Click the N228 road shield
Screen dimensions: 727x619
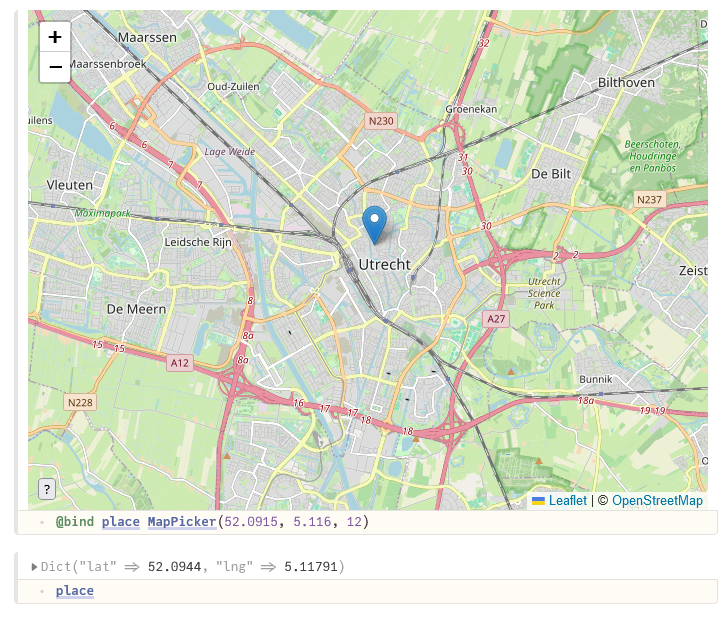(80, 402)
